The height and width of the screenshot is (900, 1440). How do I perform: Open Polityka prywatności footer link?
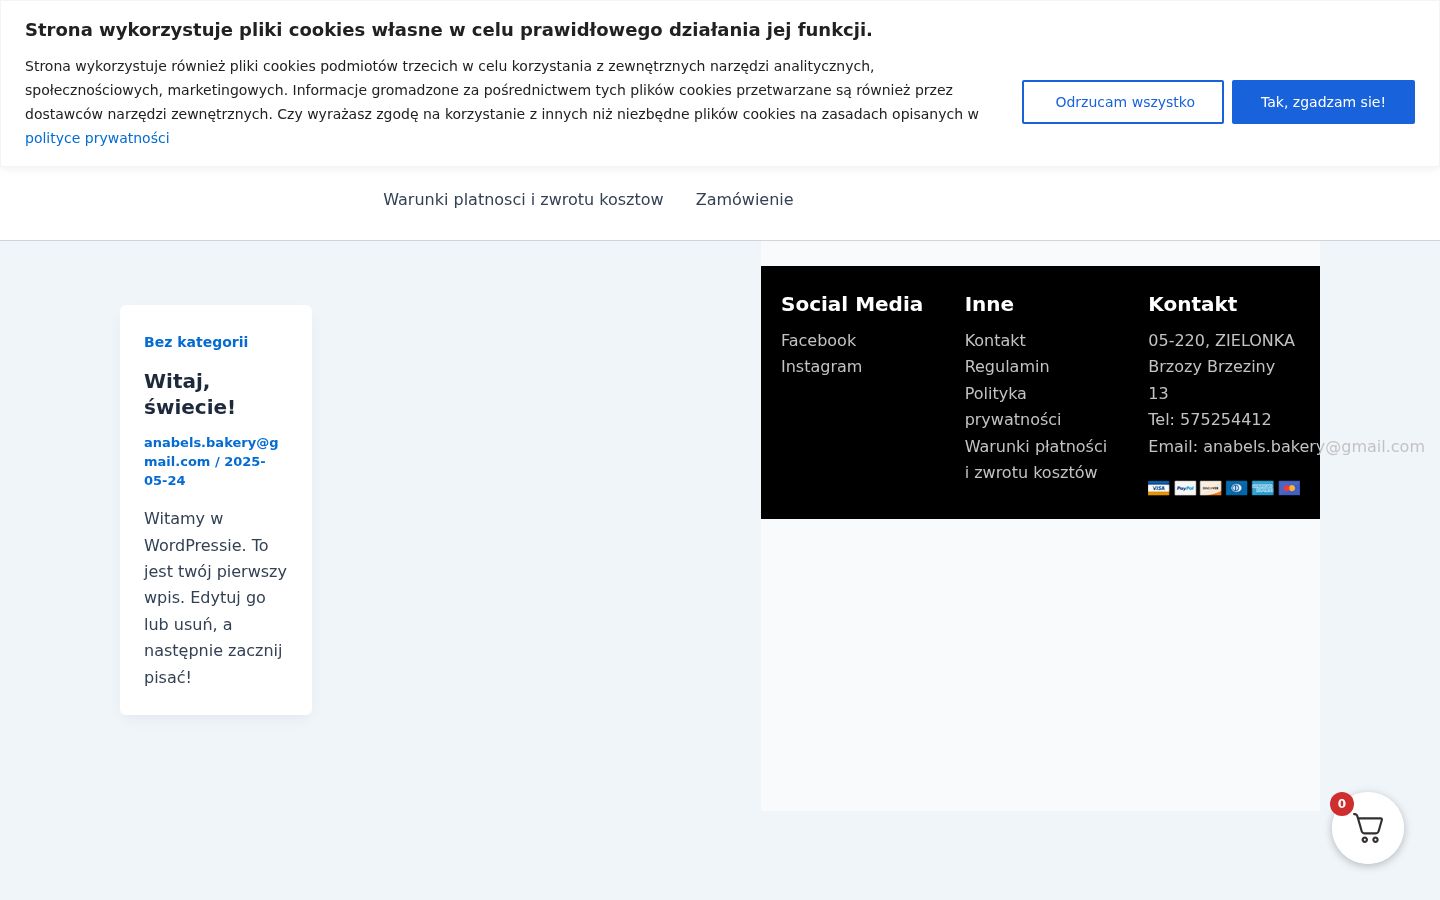(x=1013, y=406)
